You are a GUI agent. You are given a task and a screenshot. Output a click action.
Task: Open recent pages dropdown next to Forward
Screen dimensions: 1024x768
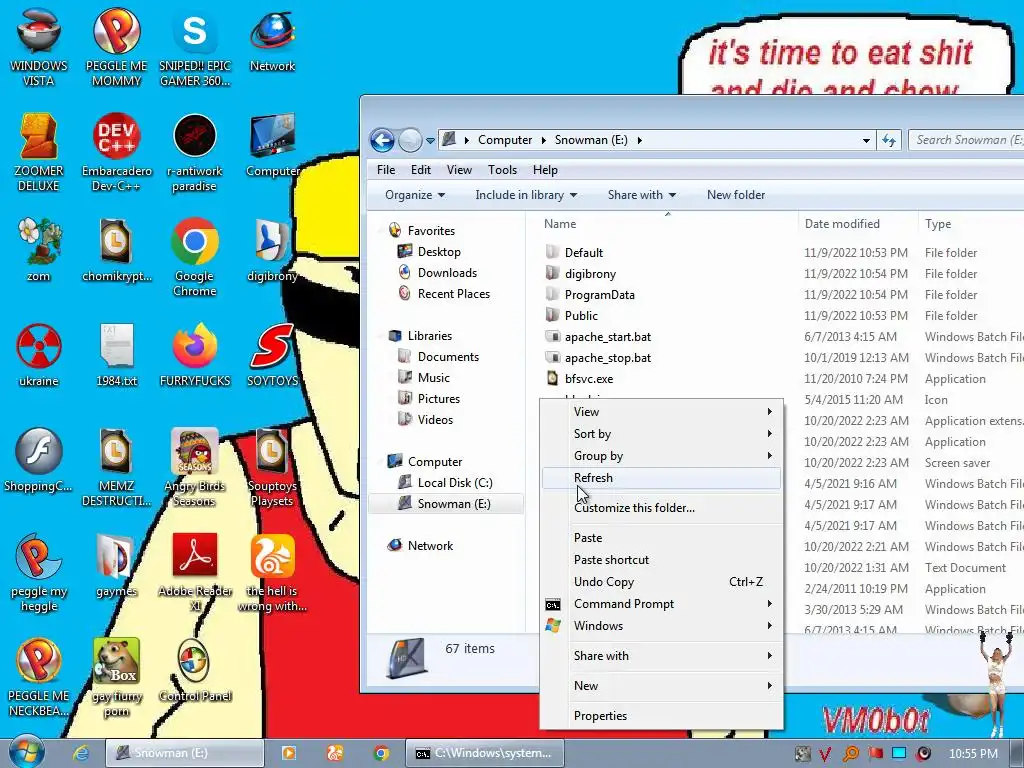pos(430,140)
